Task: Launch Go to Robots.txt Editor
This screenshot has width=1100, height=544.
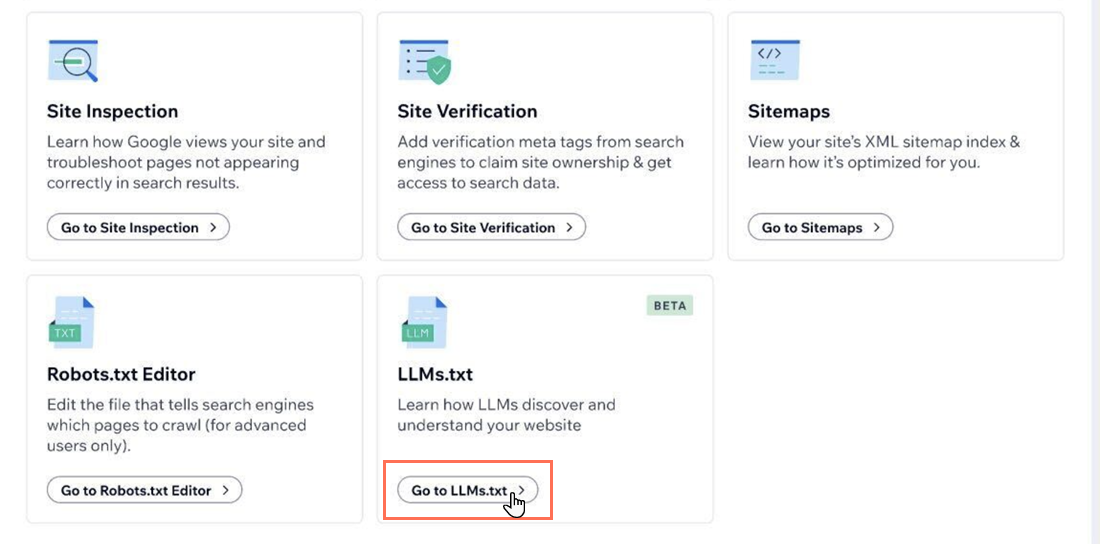Action: tap(144, 490)
